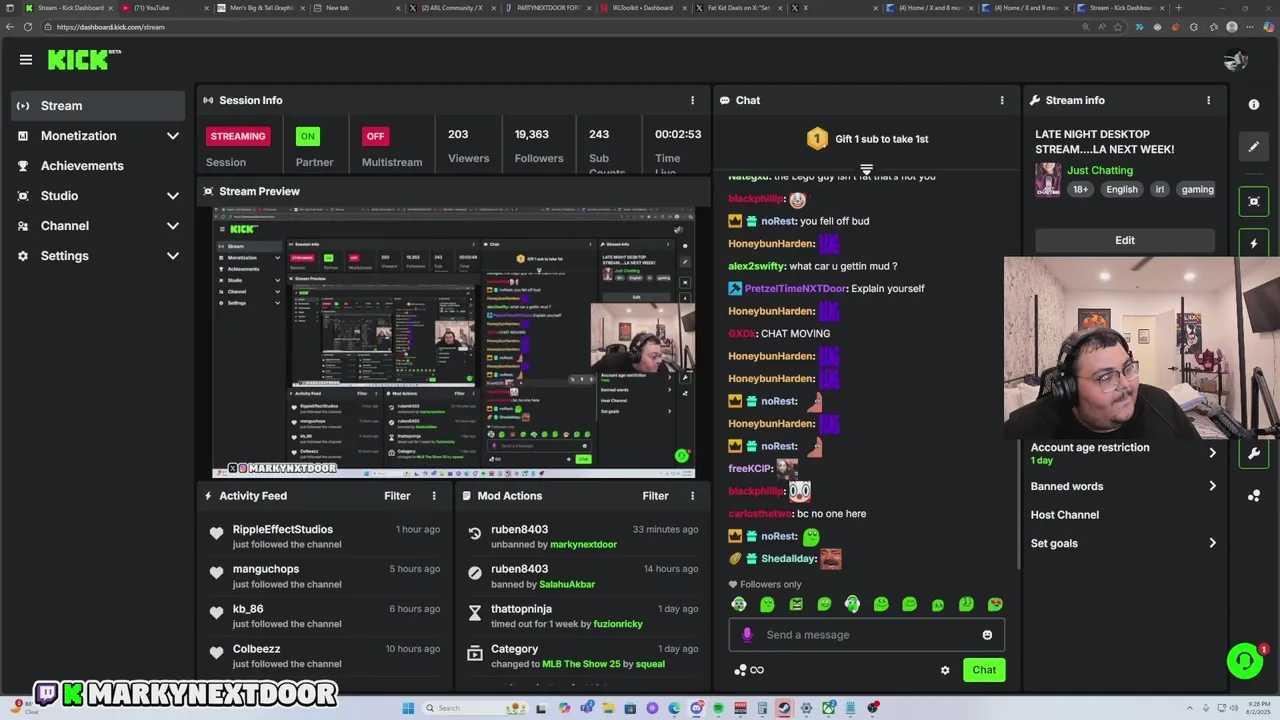The image size is (1280, 720).
Task: Click the purple microphone icon in chat input
Action: pos(747,635)
